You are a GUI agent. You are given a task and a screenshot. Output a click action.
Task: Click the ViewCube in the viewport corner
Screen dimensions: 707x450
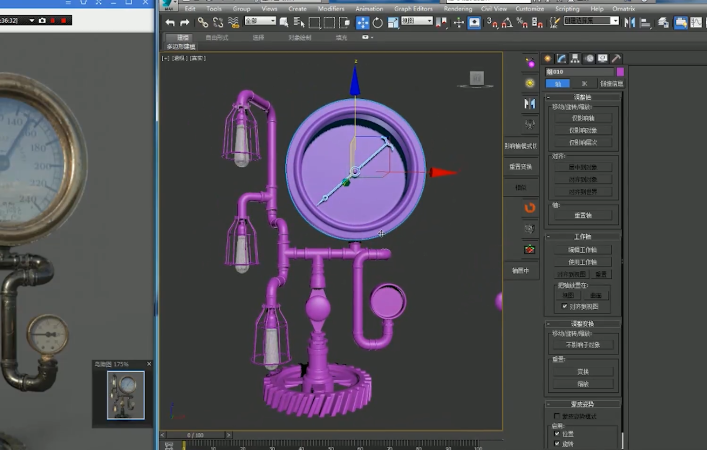click(477, 78)
